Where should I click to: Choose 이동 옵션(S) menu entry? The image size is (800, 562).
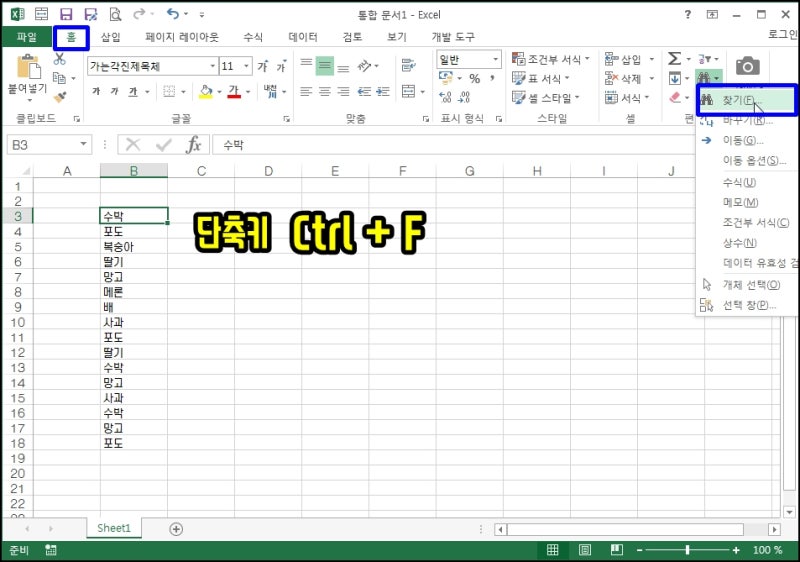coord(746,160)
